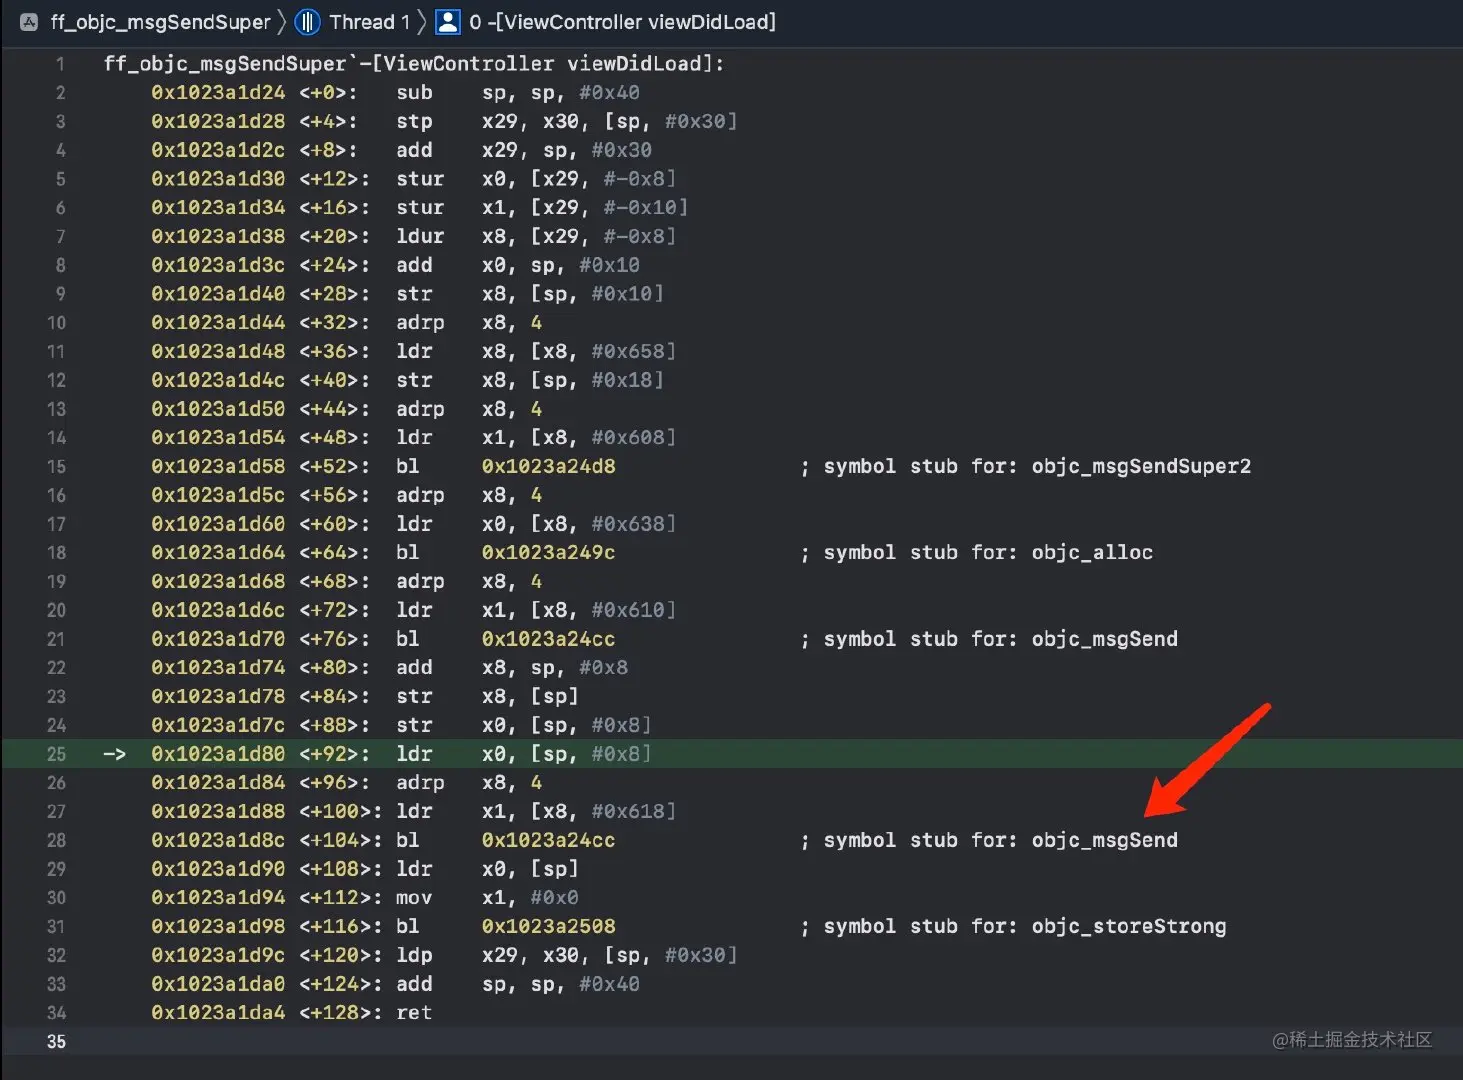This screenshot has height=1080, width=1463.
Task: Open ff_objc_msgSendSuper breadcrumb item
Action: click(x=160, y=22)
